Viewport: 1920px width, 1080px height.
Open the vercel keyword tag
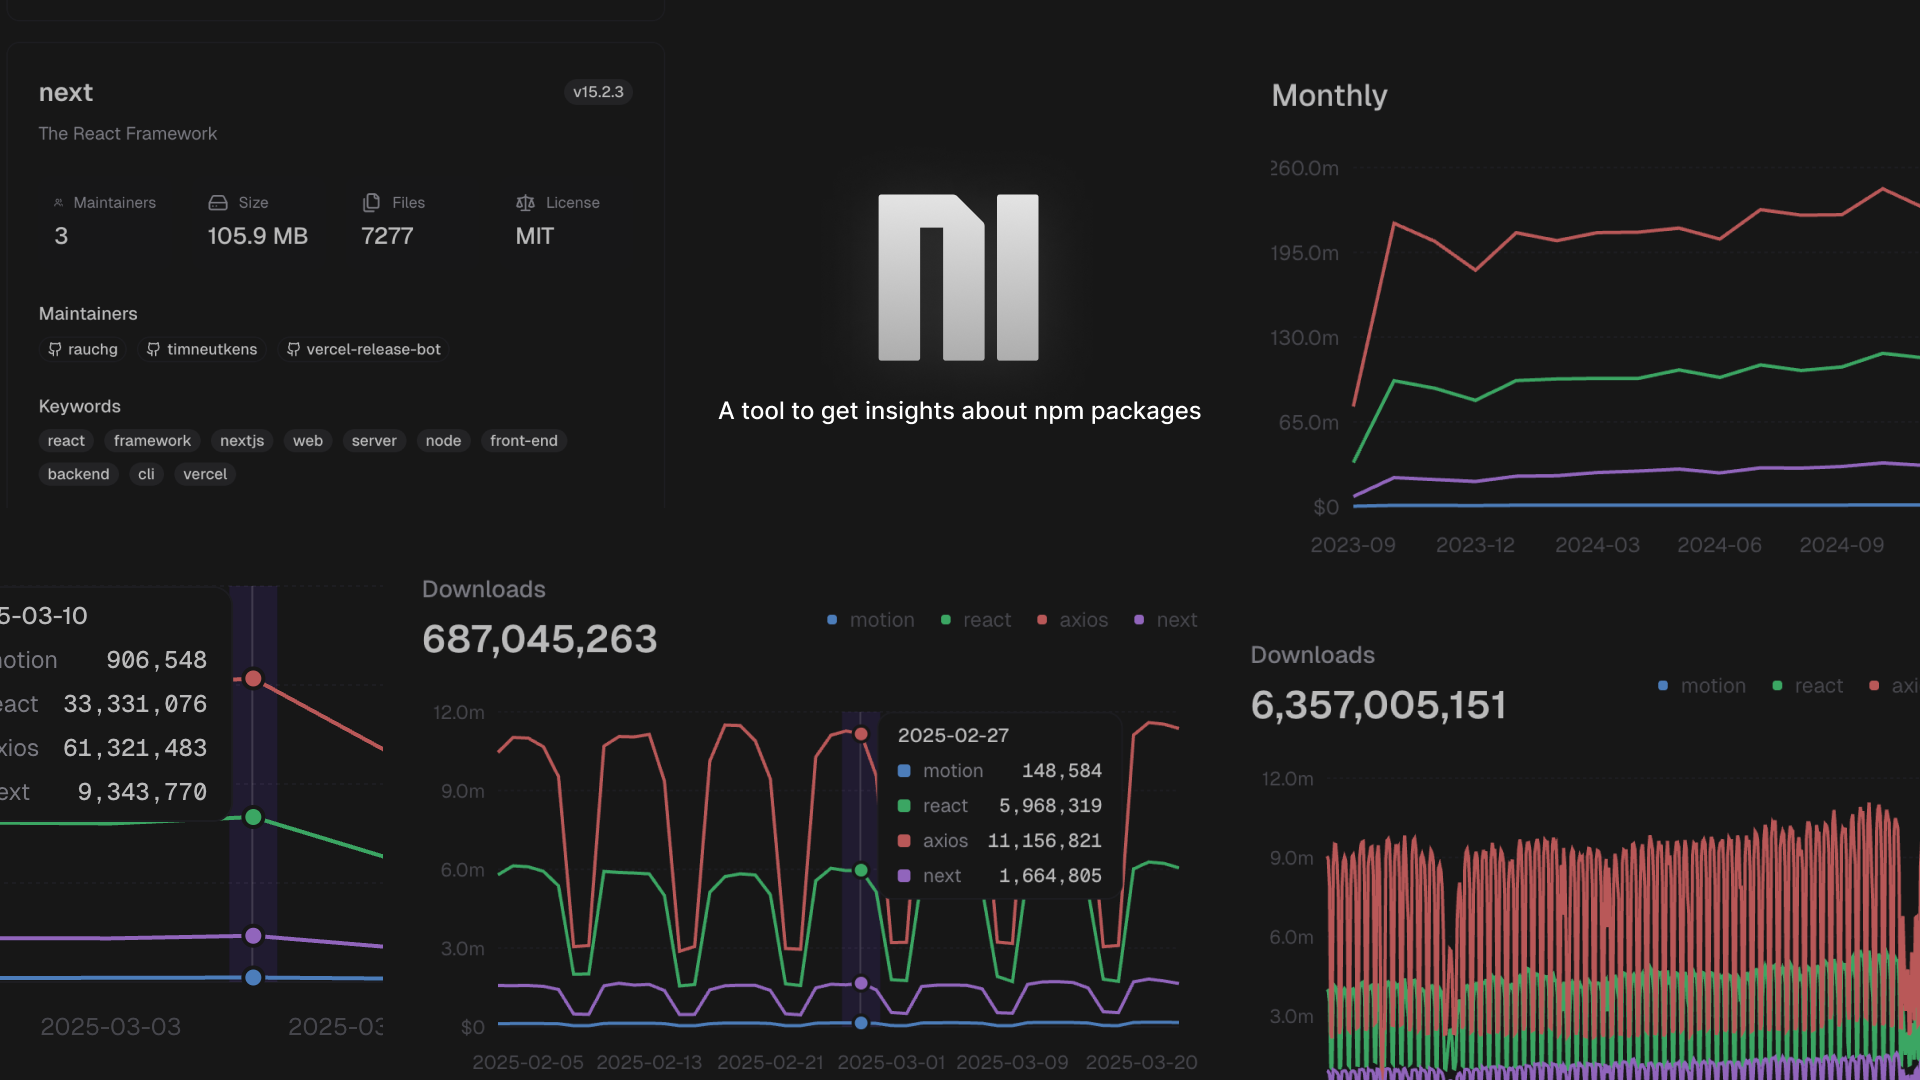click(x=204, y=474)
